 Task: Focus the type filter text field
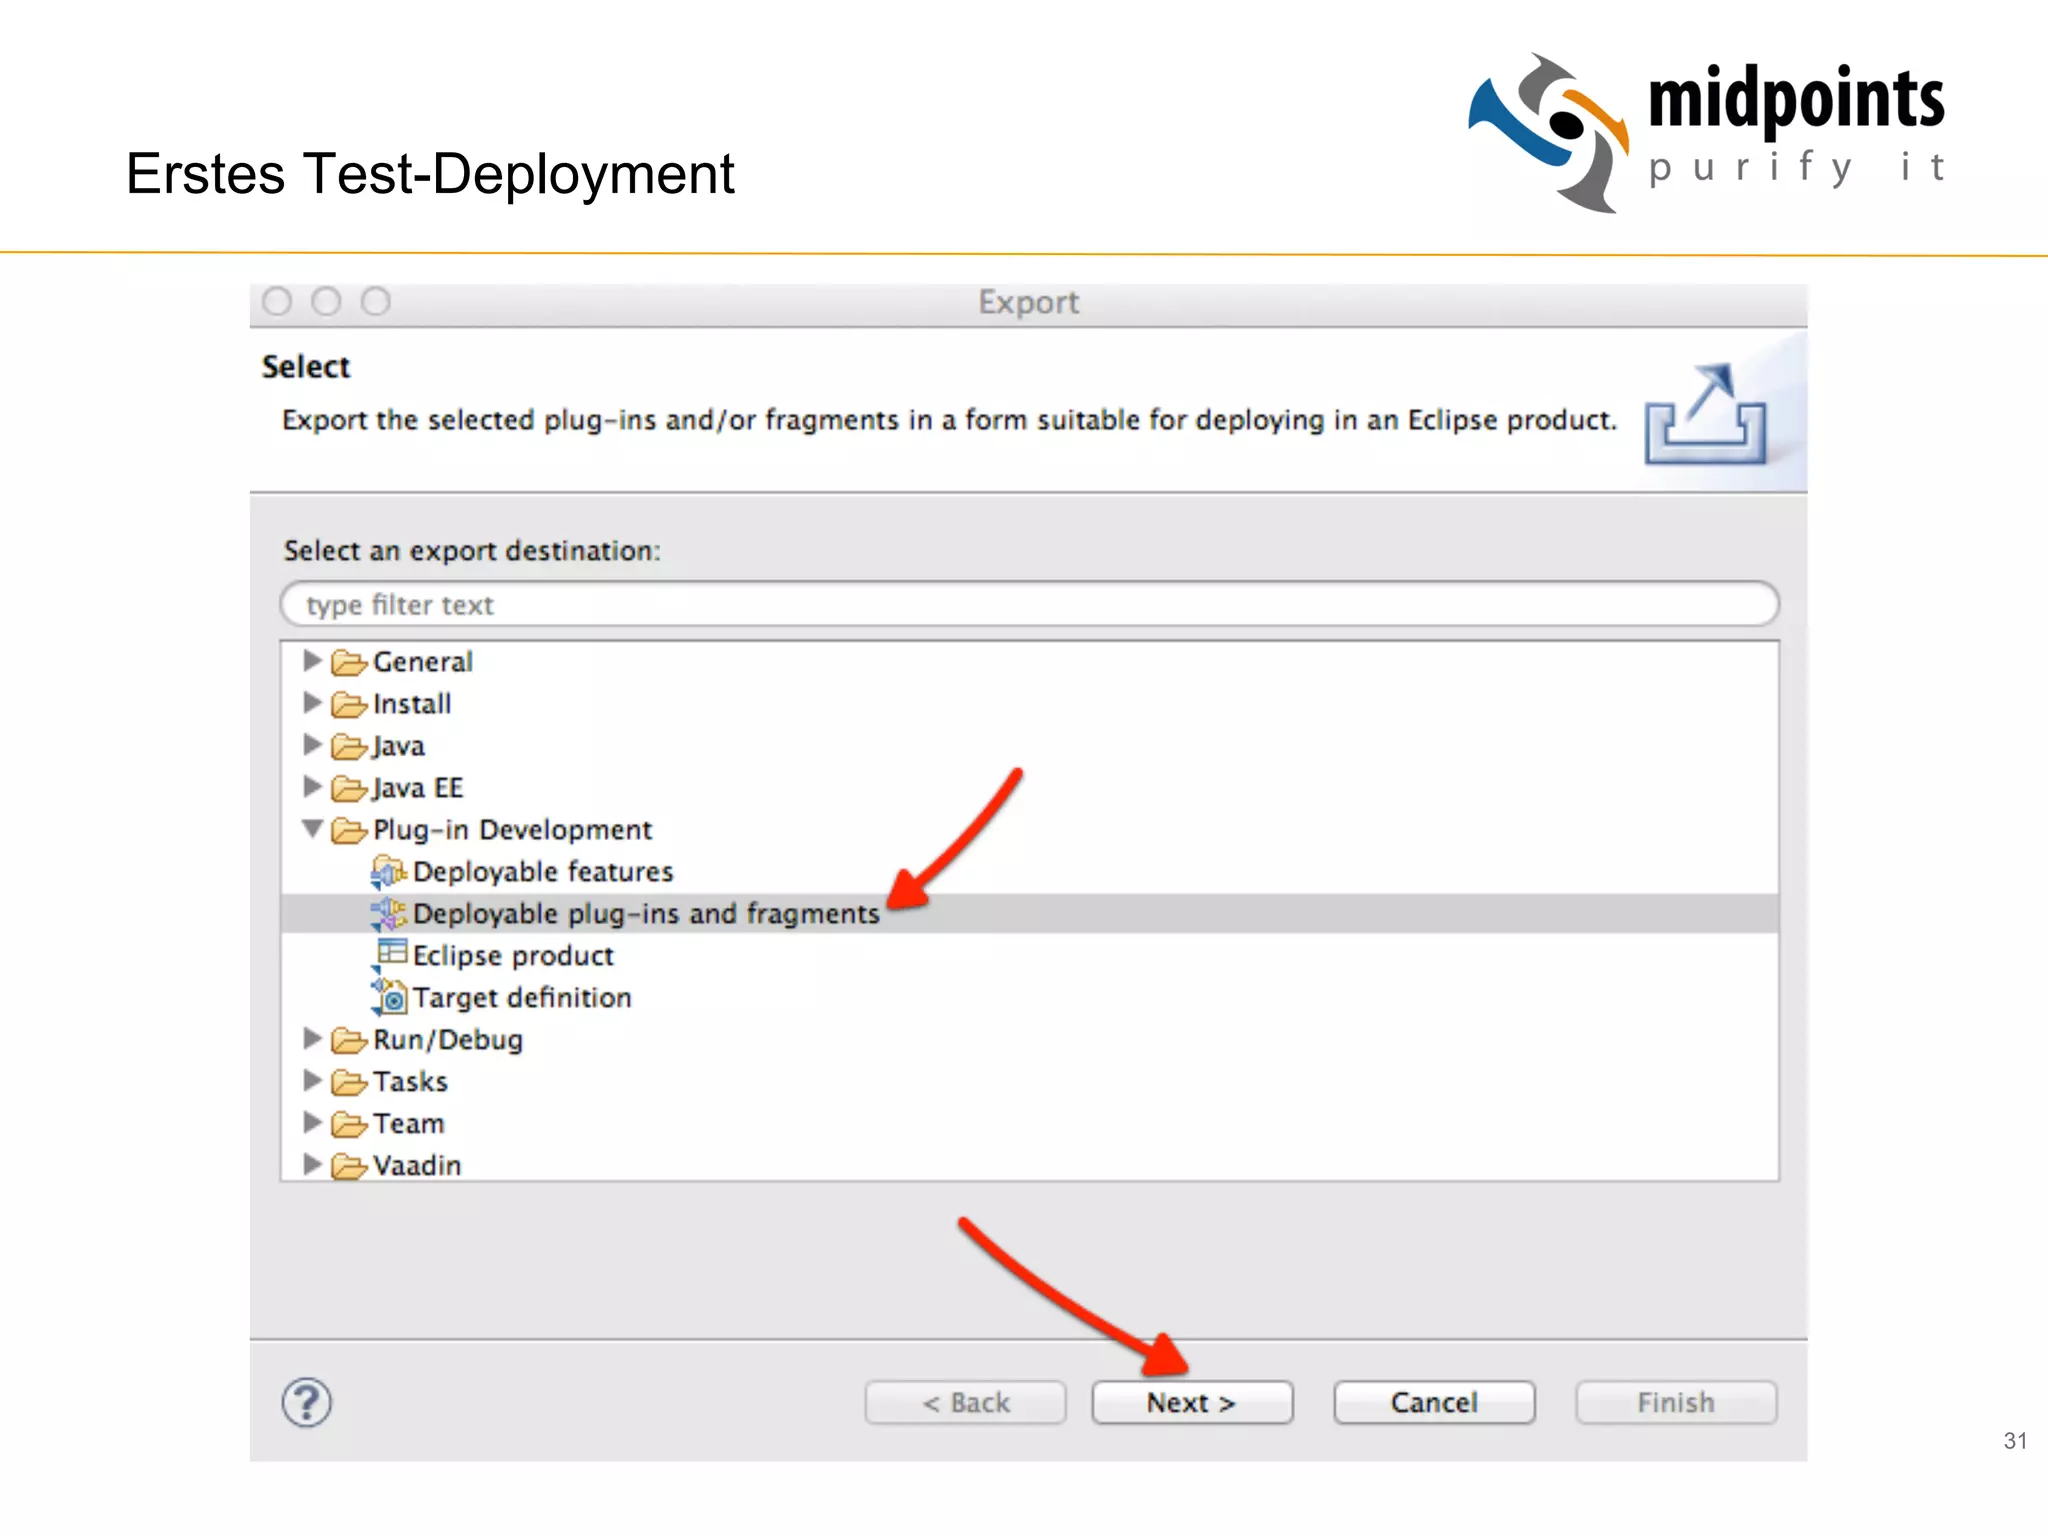point(1030,605)
